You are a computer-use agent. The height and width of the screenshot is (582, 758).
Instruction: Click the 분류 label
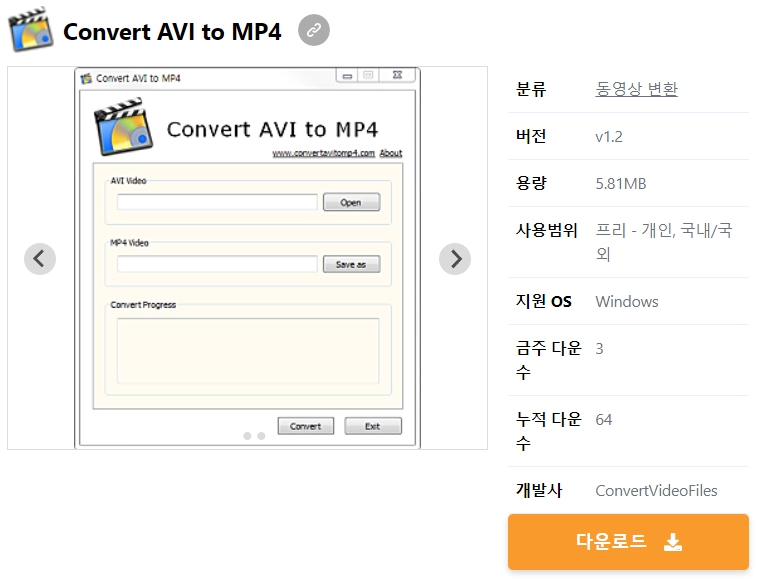tap(531, 89)
